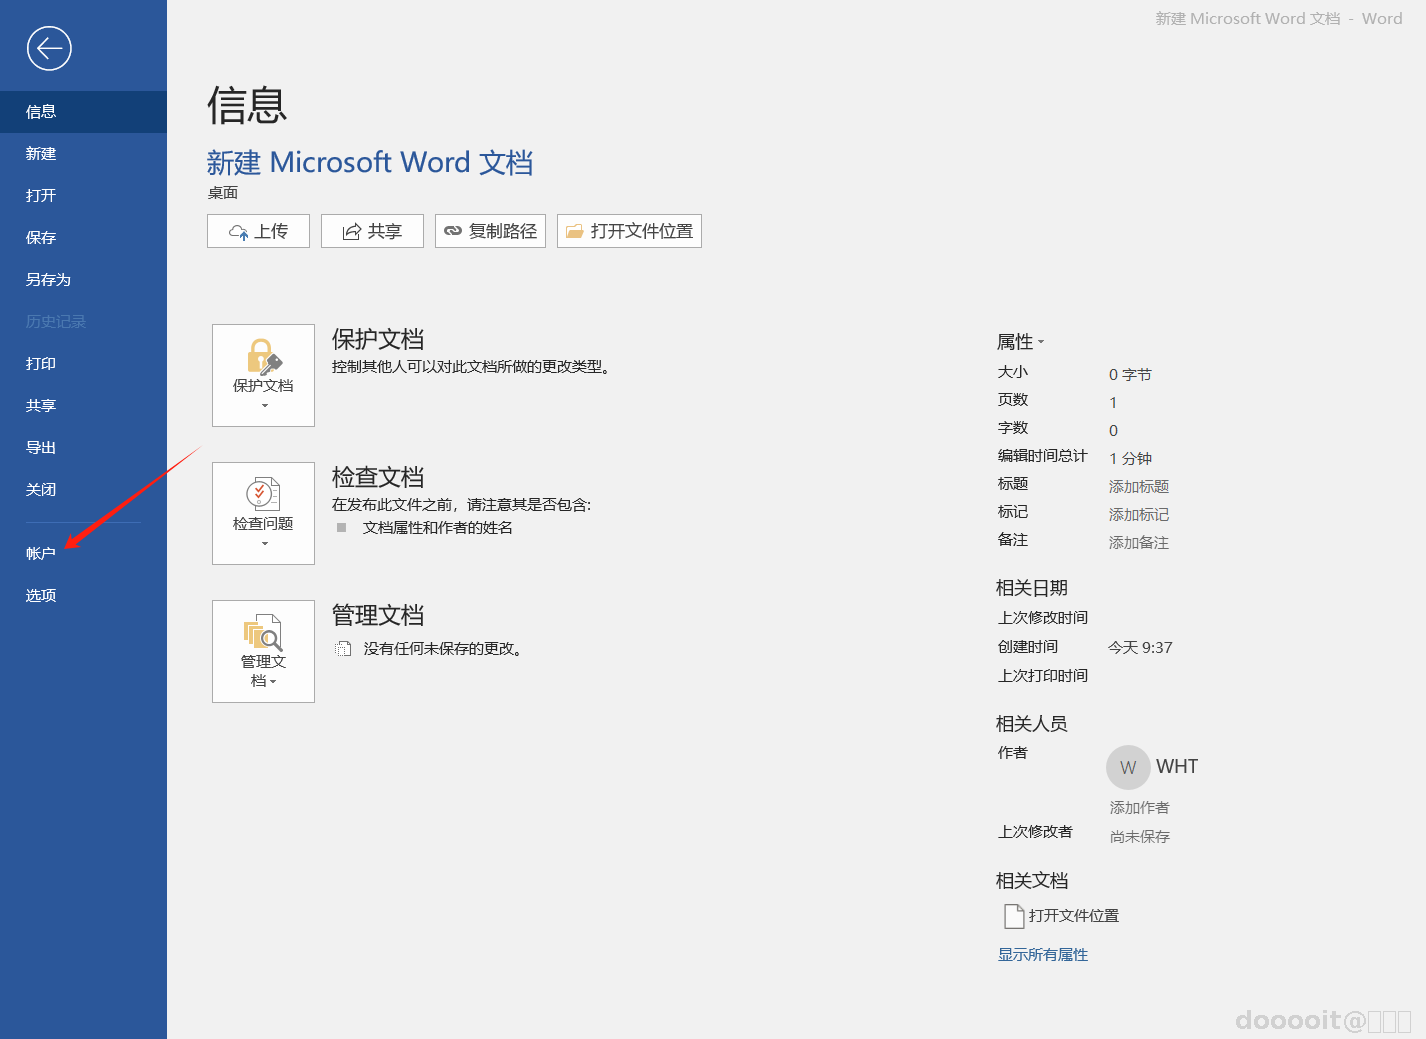Select the 另存为 menu item

pos(83,279)
